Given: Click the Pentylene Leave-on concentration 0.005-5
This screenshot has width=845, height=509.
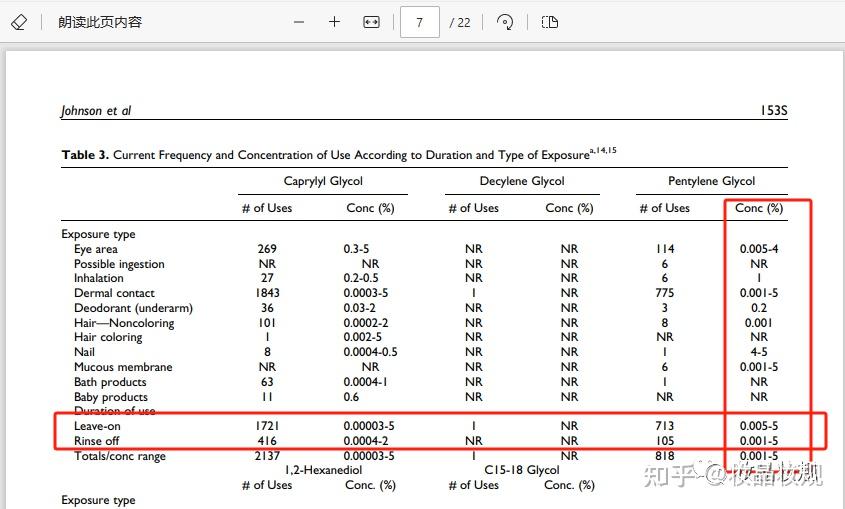Looking at the screenshot, I should coord(759,426).
